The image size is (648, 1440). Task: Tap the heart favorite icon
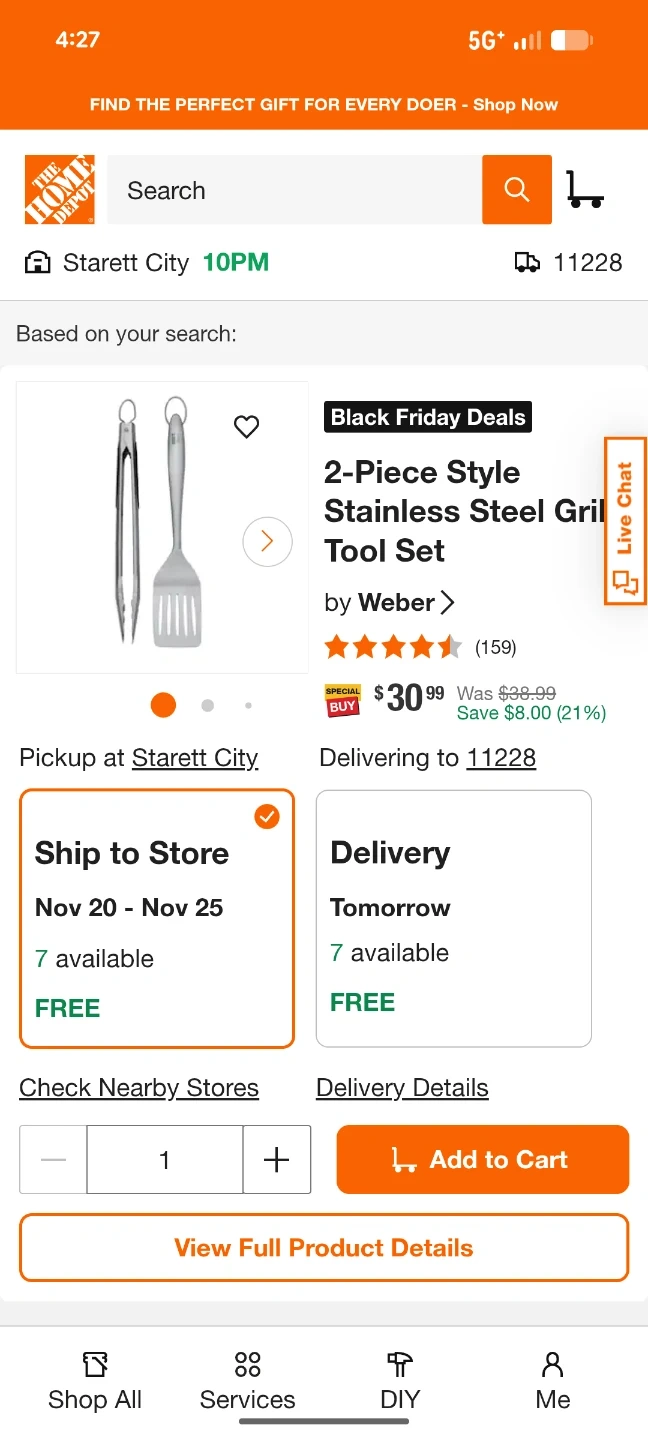(x=246, y=427)
